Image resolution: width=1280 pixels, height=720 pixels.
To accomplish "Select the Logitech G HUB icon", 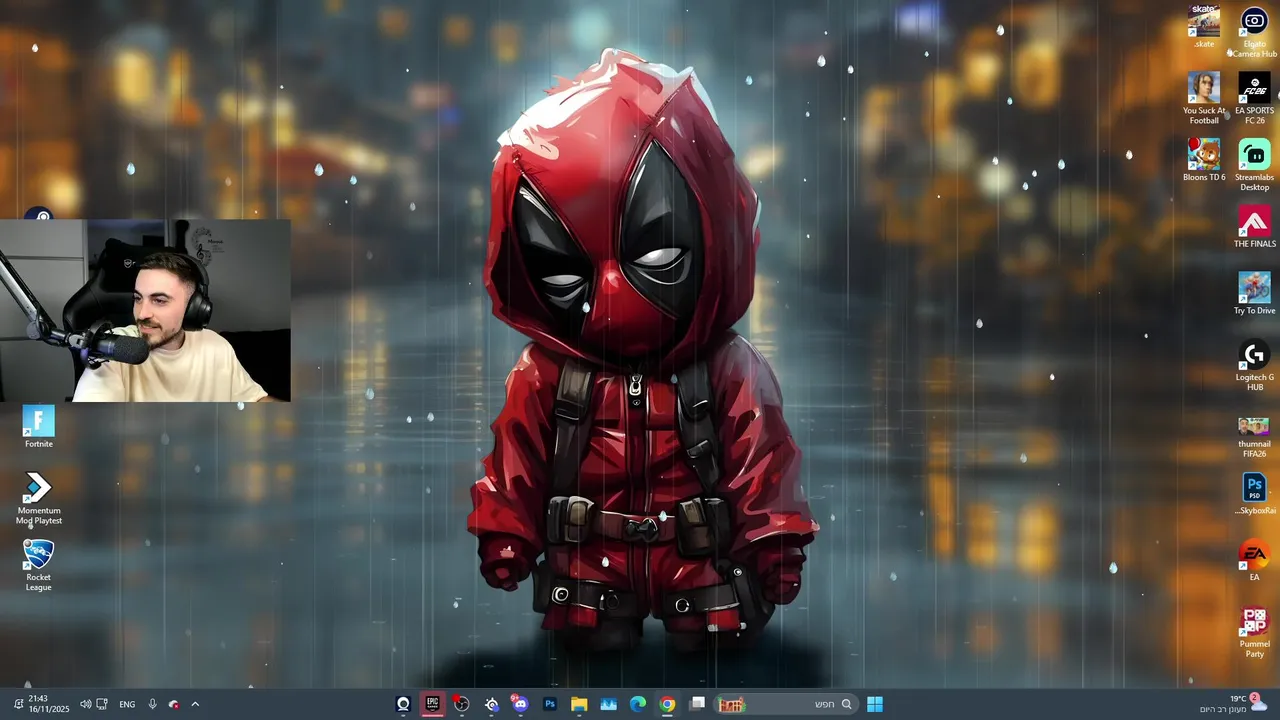I will pos(1254,366).
